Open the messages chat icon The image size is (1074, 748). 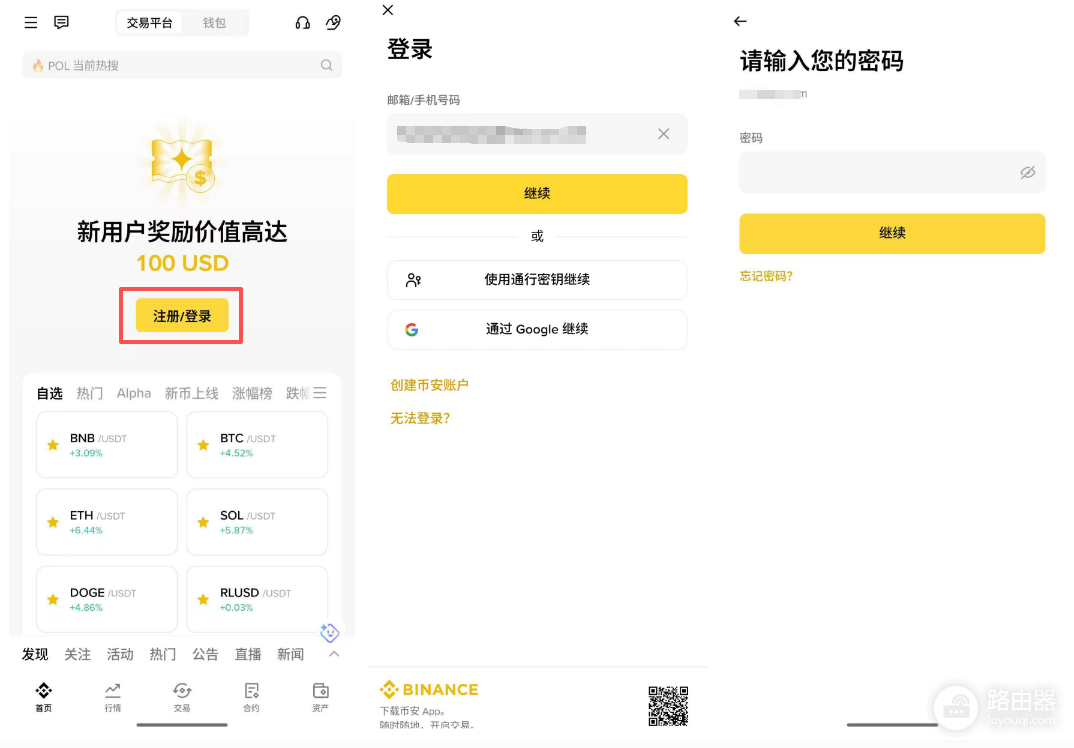(x=62, y=23)
